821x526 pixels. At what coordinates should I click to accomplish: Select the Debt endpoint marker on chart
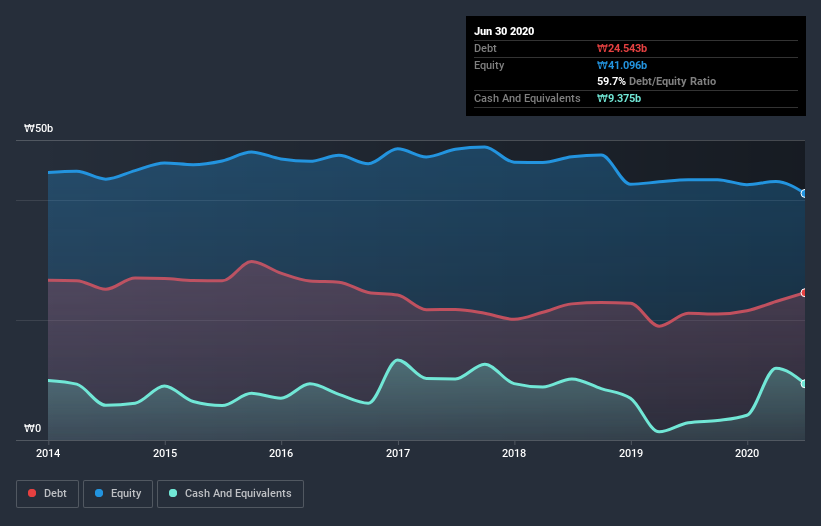pyautogui.click(x=804, y=293)
